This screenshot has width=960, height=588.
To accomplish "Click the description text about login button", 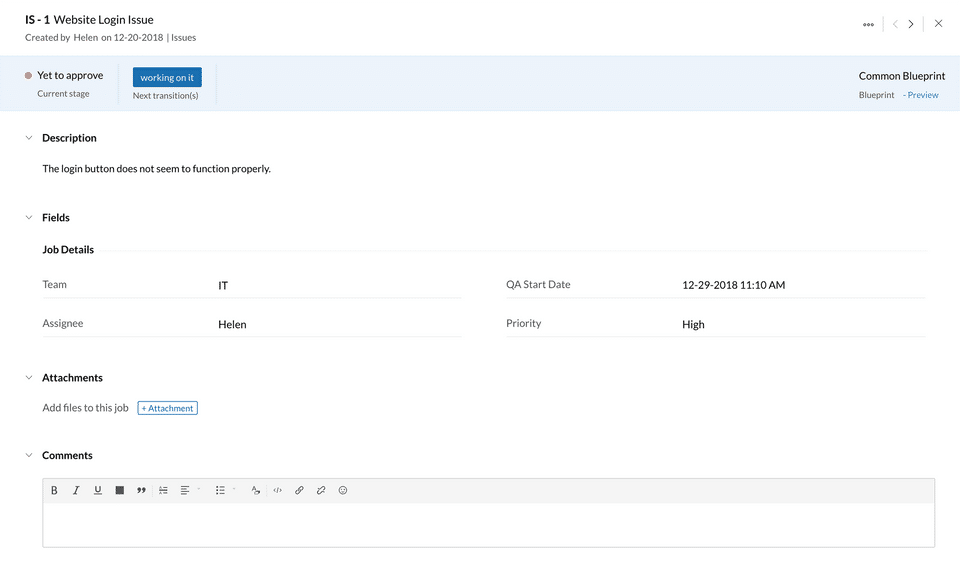I will tap(156, 168).
